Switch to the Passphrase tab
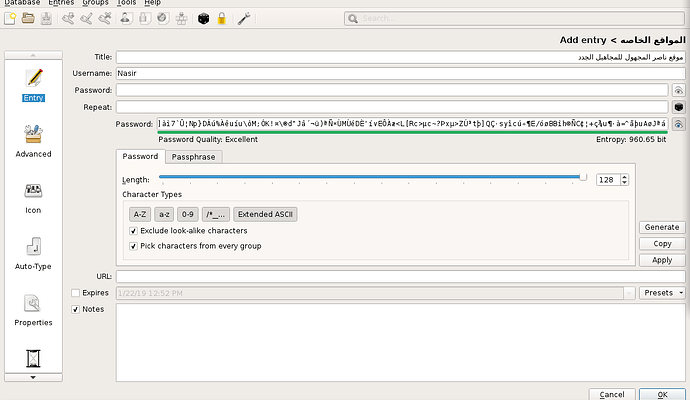The image size is (690, 400). tap(193, 157)
